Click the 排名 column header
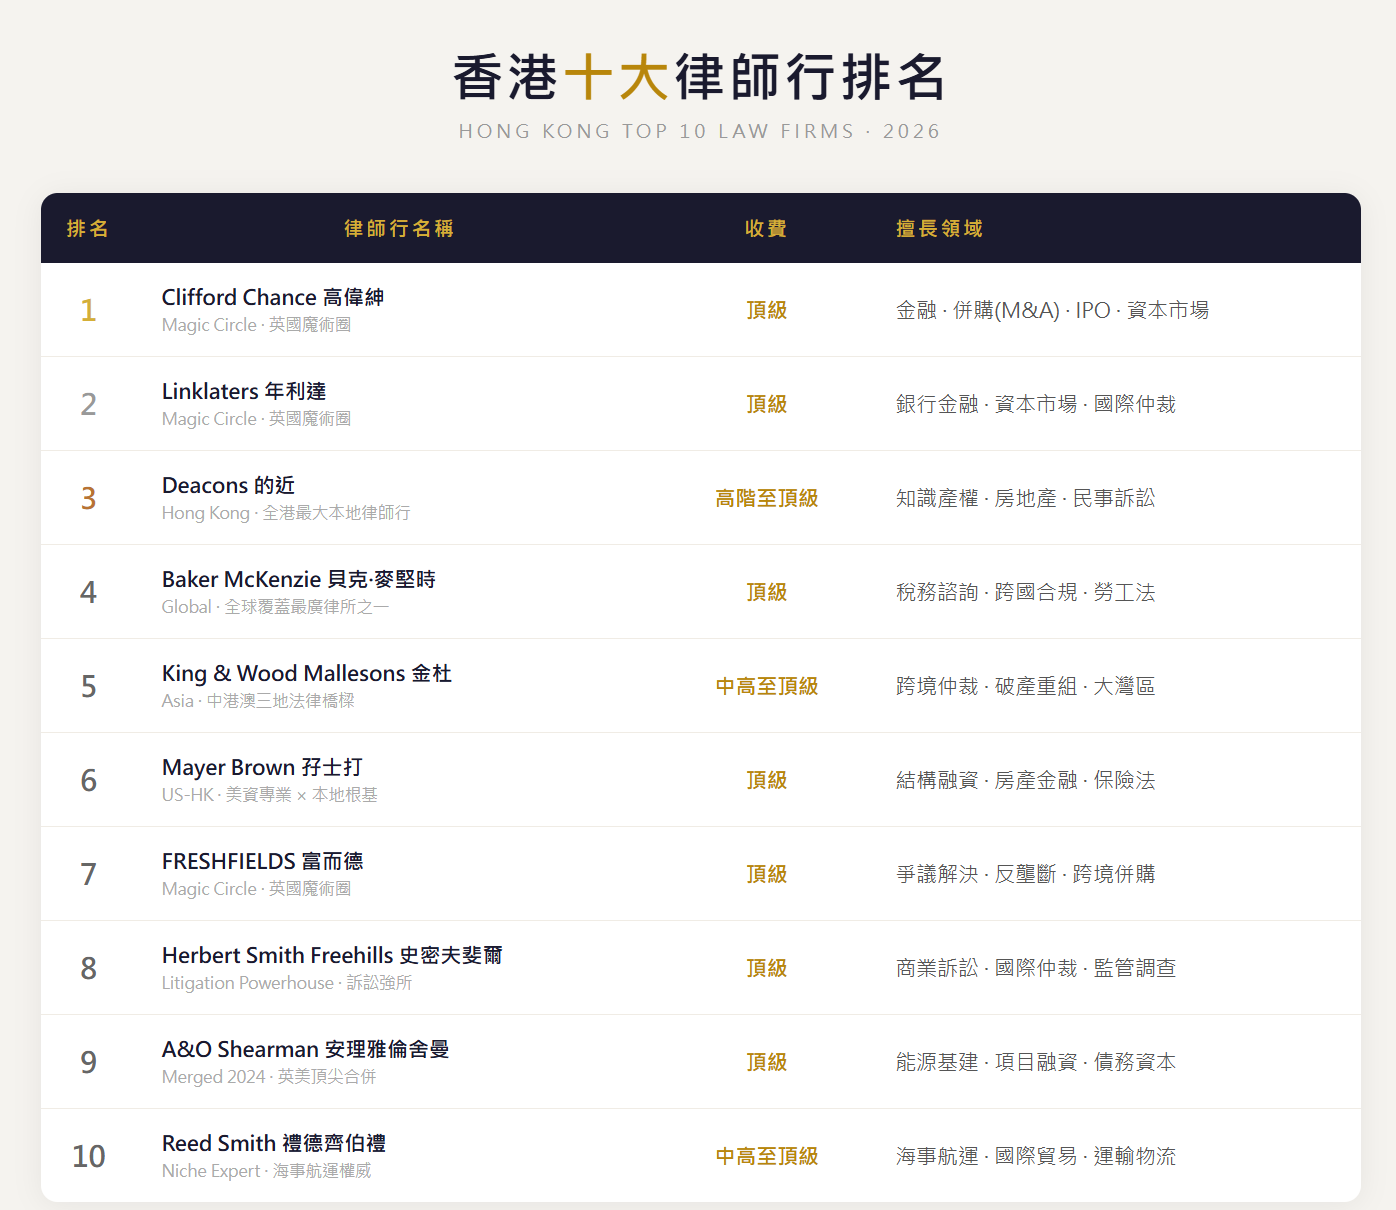 (x=88, y=228)
